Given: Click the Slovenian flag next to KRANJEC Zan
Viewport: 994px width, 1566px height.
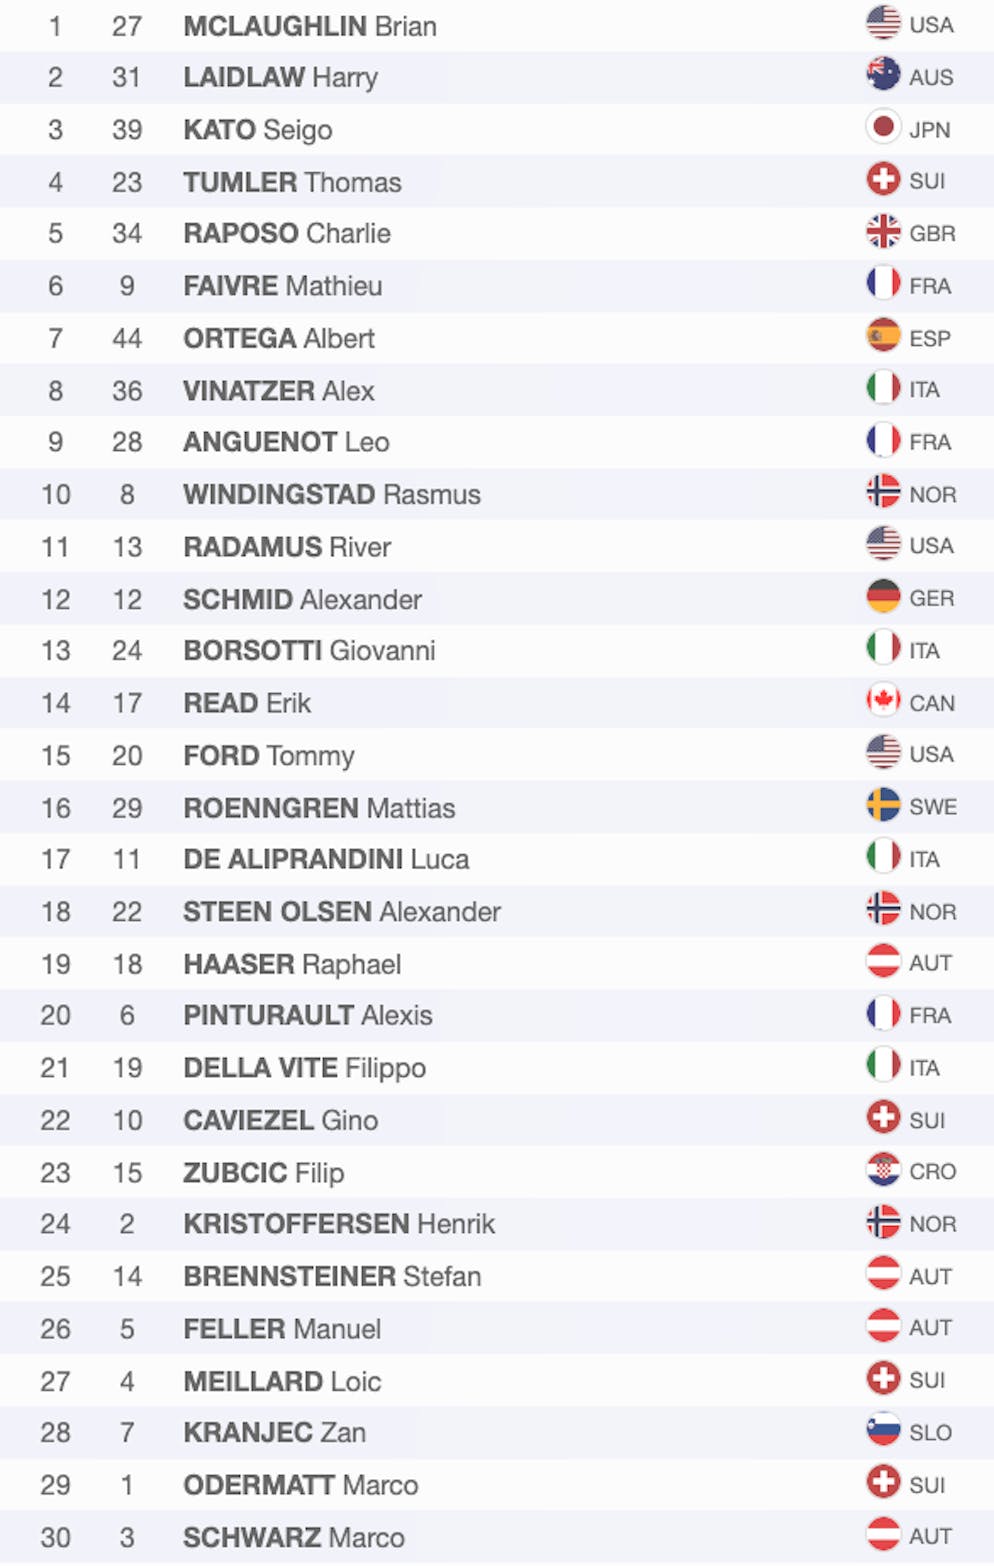Looking at the screenshot, I should pyautogui.click(x=883, y=1431).
